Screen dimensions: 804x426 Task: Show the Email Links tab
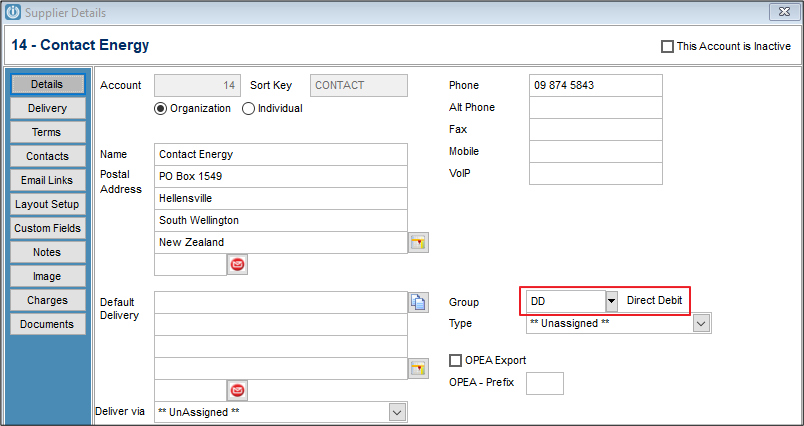(47, 180)
